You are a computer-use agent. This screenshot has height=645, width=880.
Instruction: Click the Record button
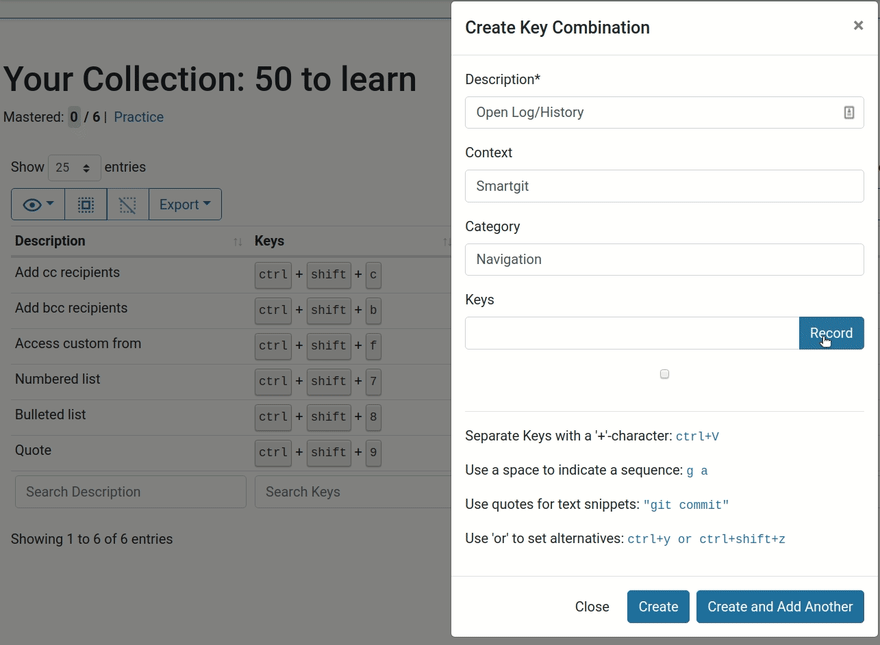coord(831,333)
